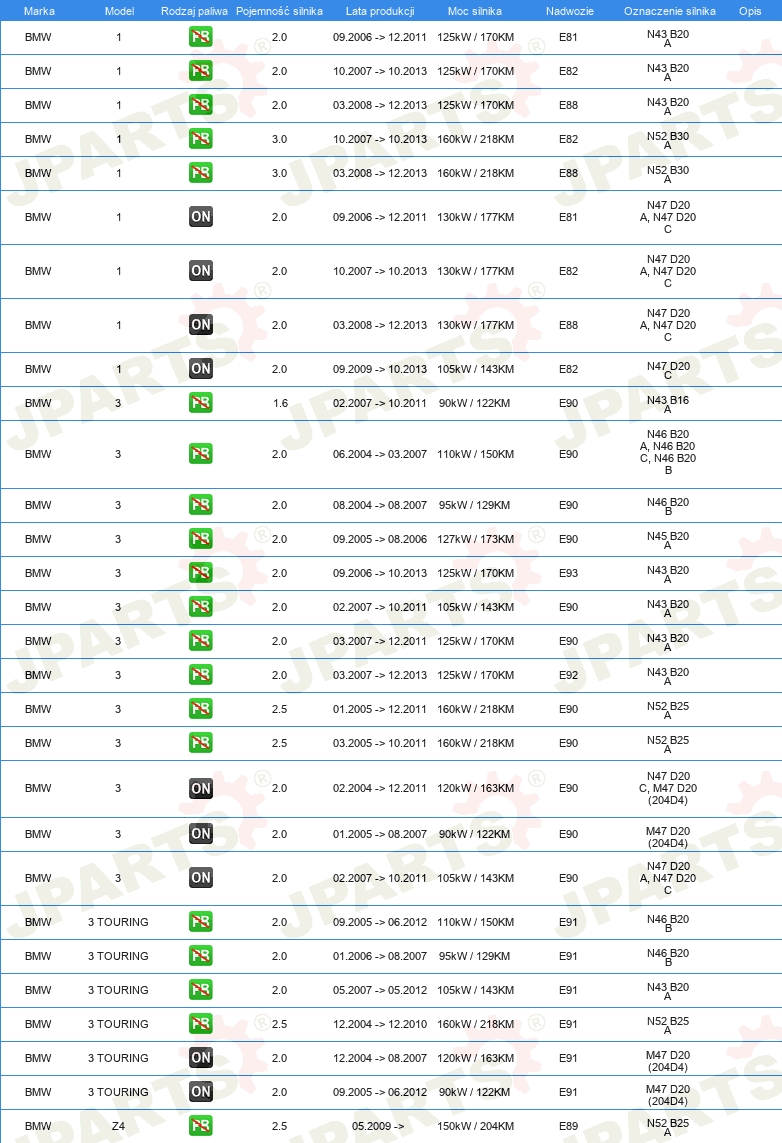
Task: Click the petrol icon in Z4 row
Action: pos(200,1126)
